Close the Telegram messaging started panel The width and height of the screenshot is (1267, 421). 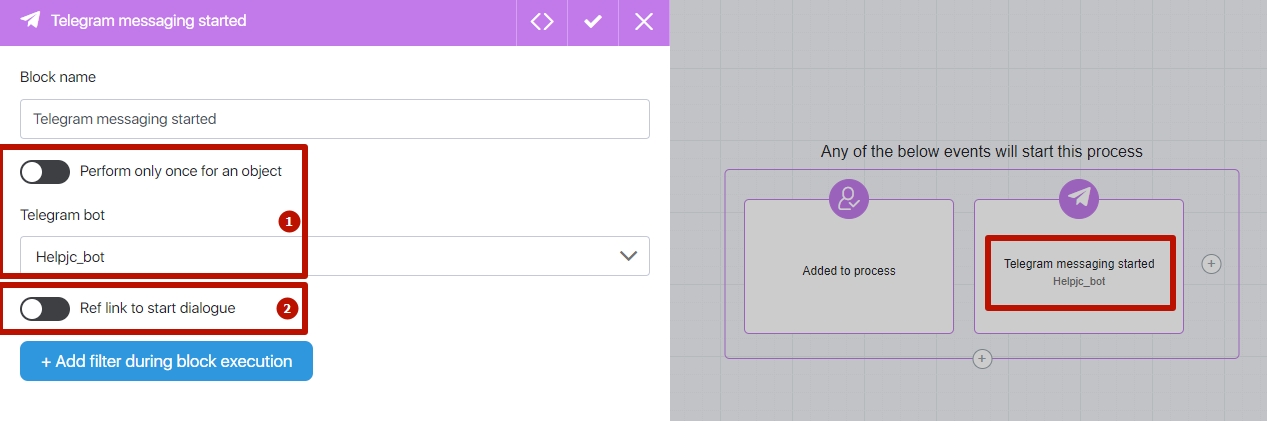pyautogui.click(x=644, y=21)
